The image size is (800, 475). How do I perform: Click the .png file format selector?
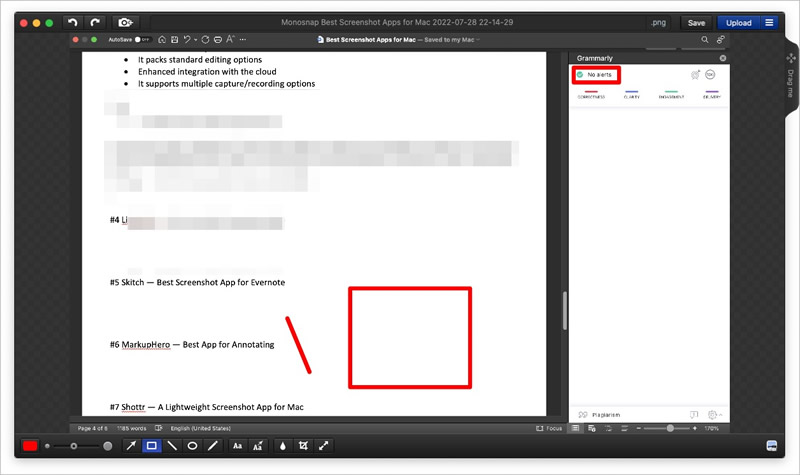point(658,23)
